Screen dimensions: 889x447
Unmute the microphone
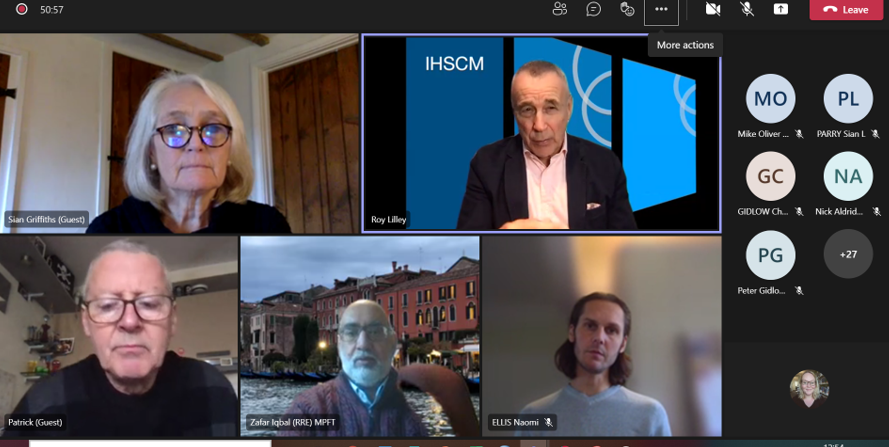[x=747, y=9]
